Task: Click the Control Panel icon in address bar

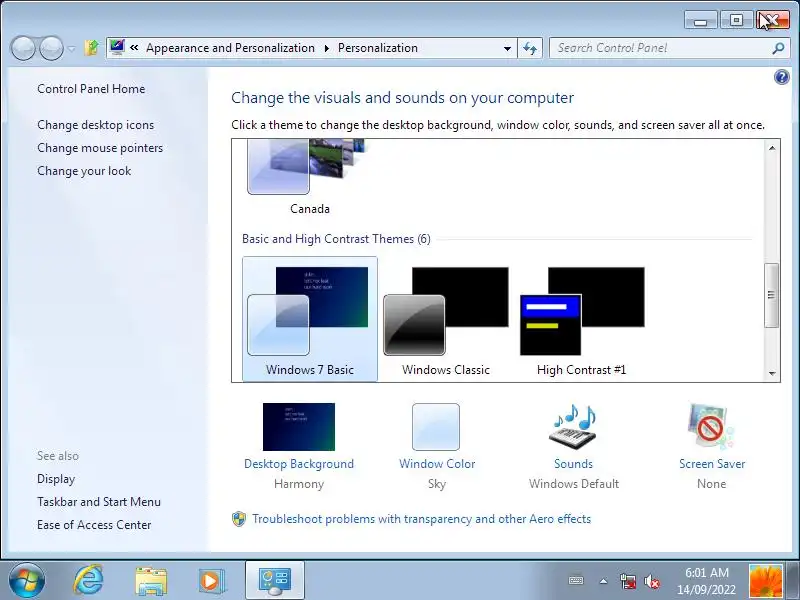Action: pyautogui.click(x=117, y=47)
